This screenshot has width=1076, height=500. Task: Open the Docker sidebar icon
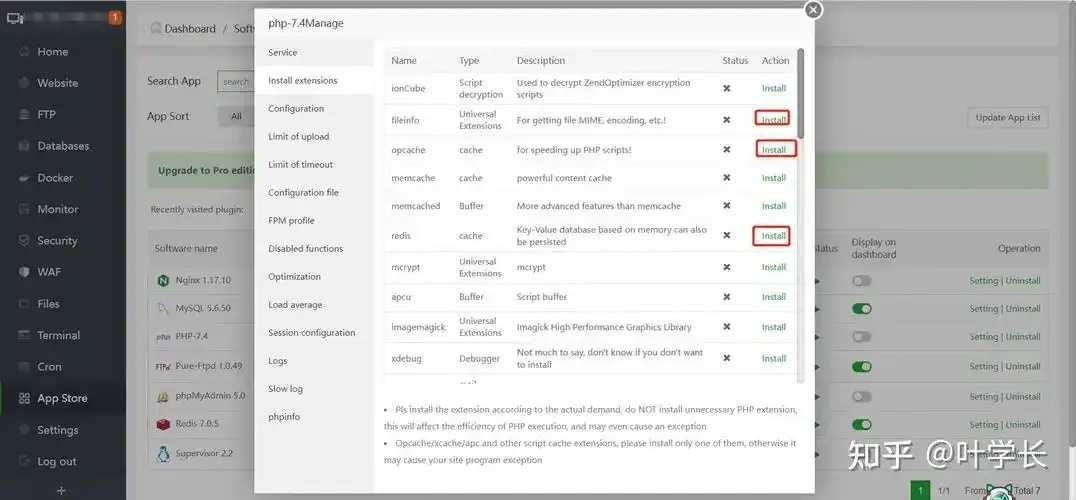(24, 178)
